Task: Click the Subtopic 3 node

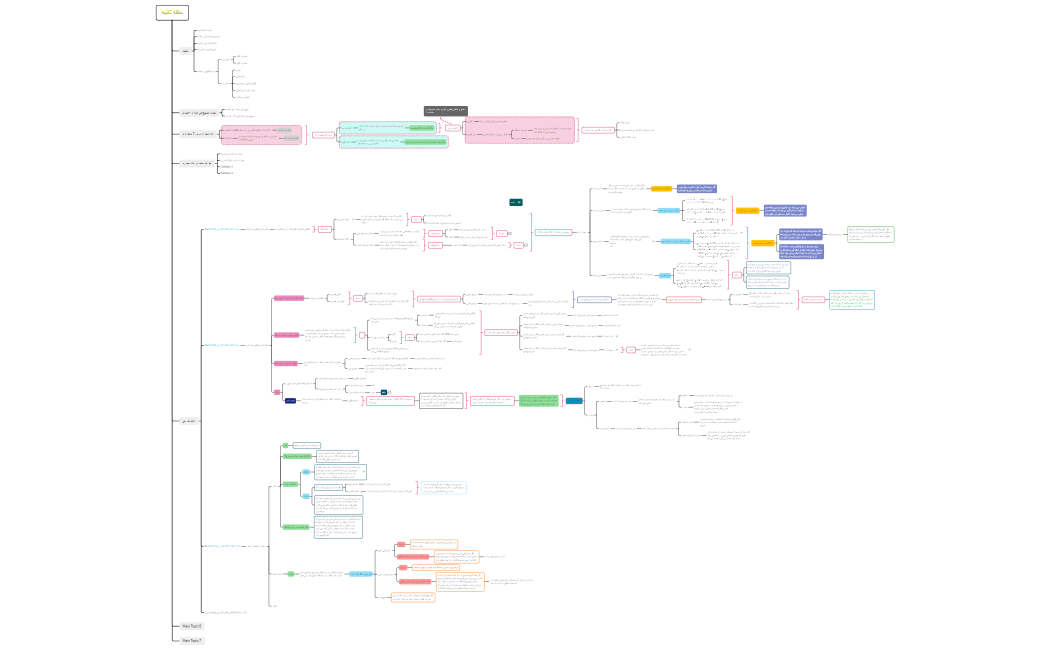Action: point(227,166)
